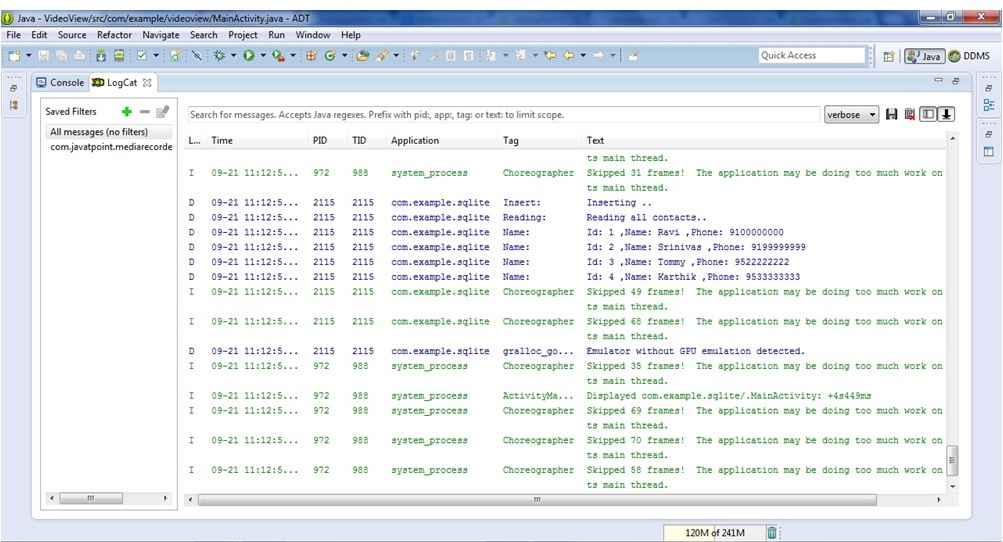Click the Save toolbar icon

pyautogui.click(x=43, y=56)
